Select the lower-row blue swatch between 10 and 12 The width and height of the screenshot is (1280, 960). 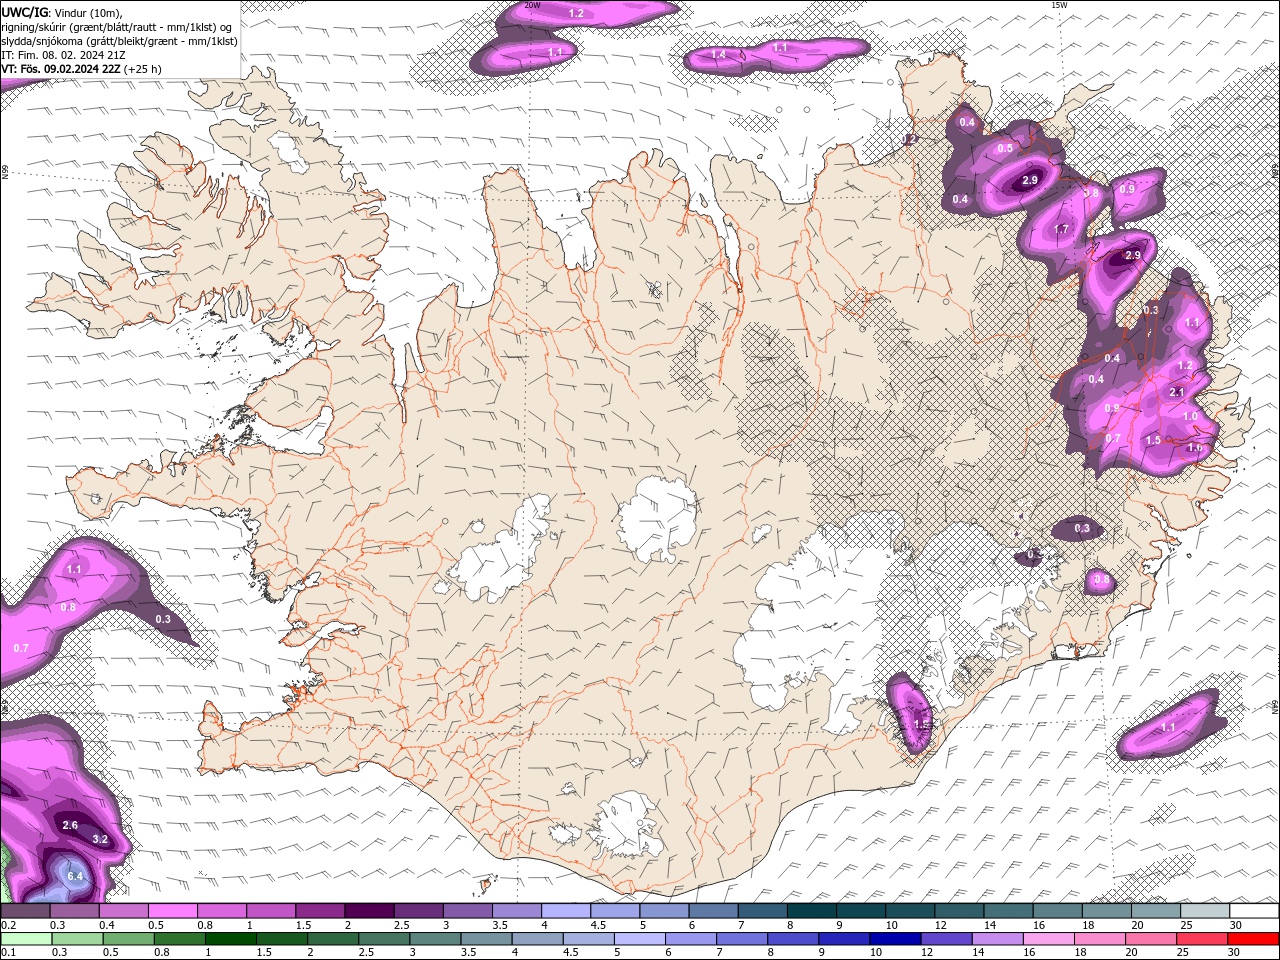point(895,939)
